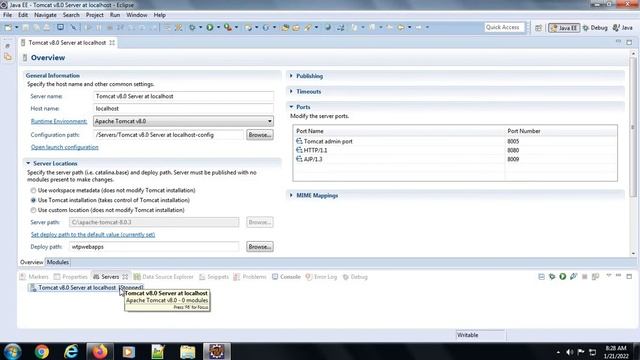Maximize the editor area

[629, 42]
